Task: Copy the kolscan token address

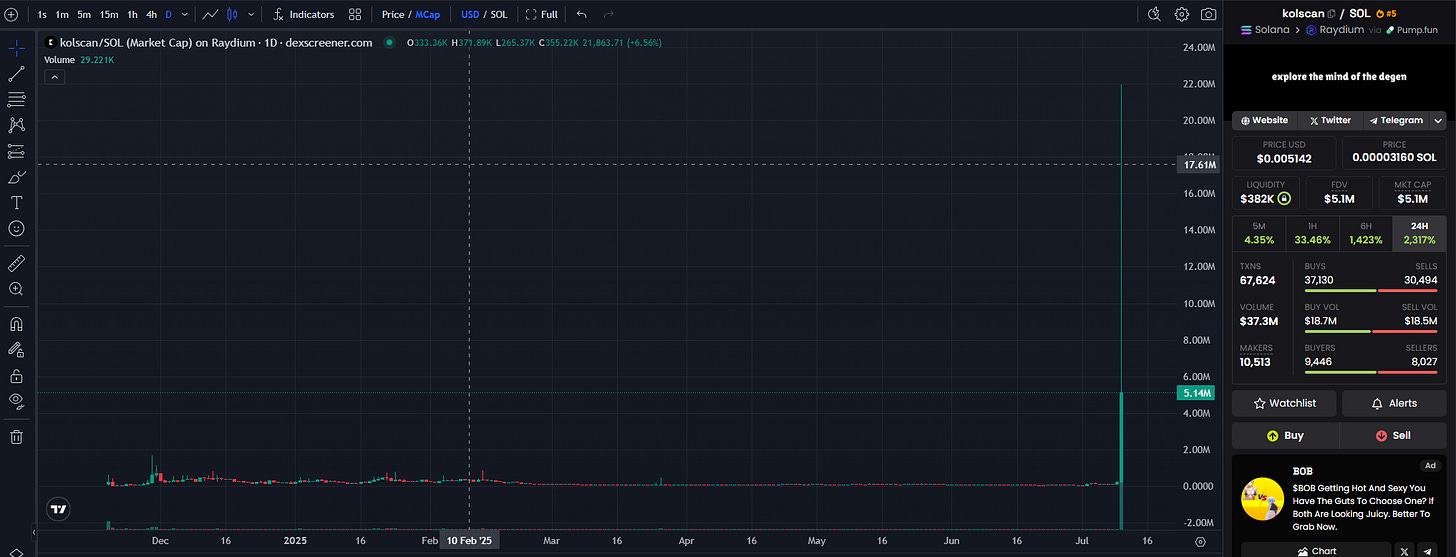Action: pyautogui.click(x=1331, y=14)
